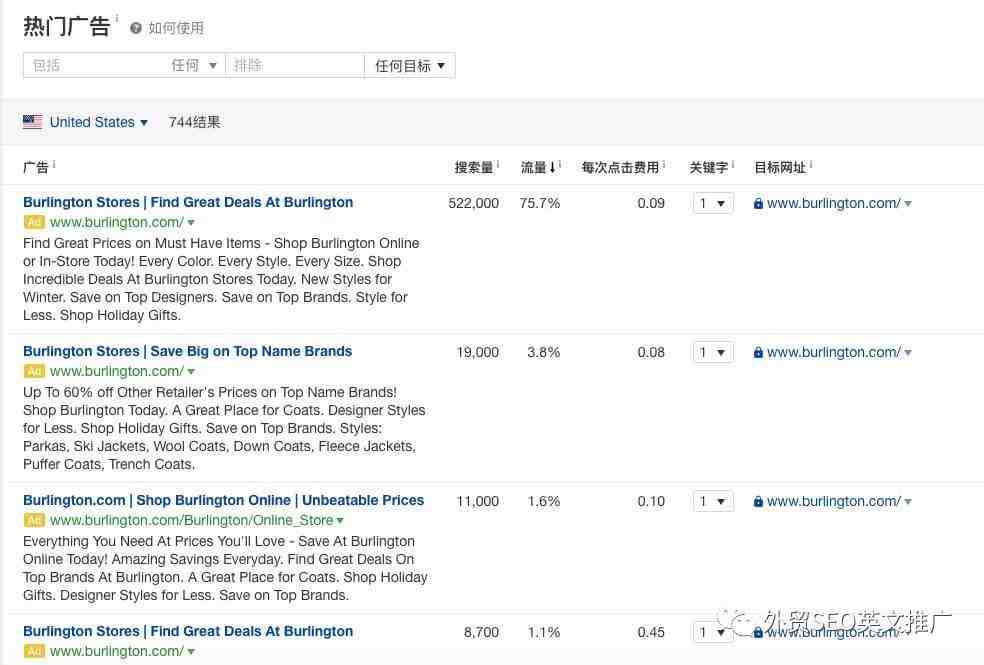Screen dimensions: 984x665
Task: Expand target URL arrow in 11,000 row
Action: 908,502
